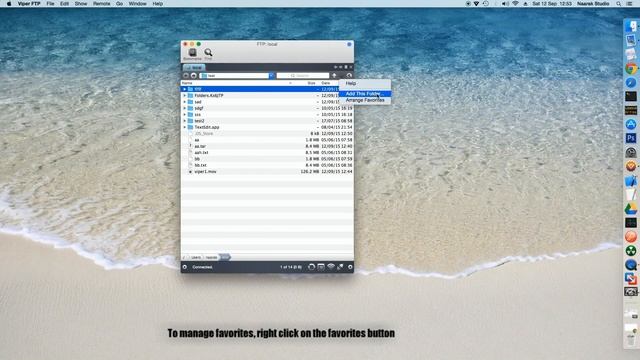Select the local tab in the tab bar
Screen dimensions: 640x360
194,67
